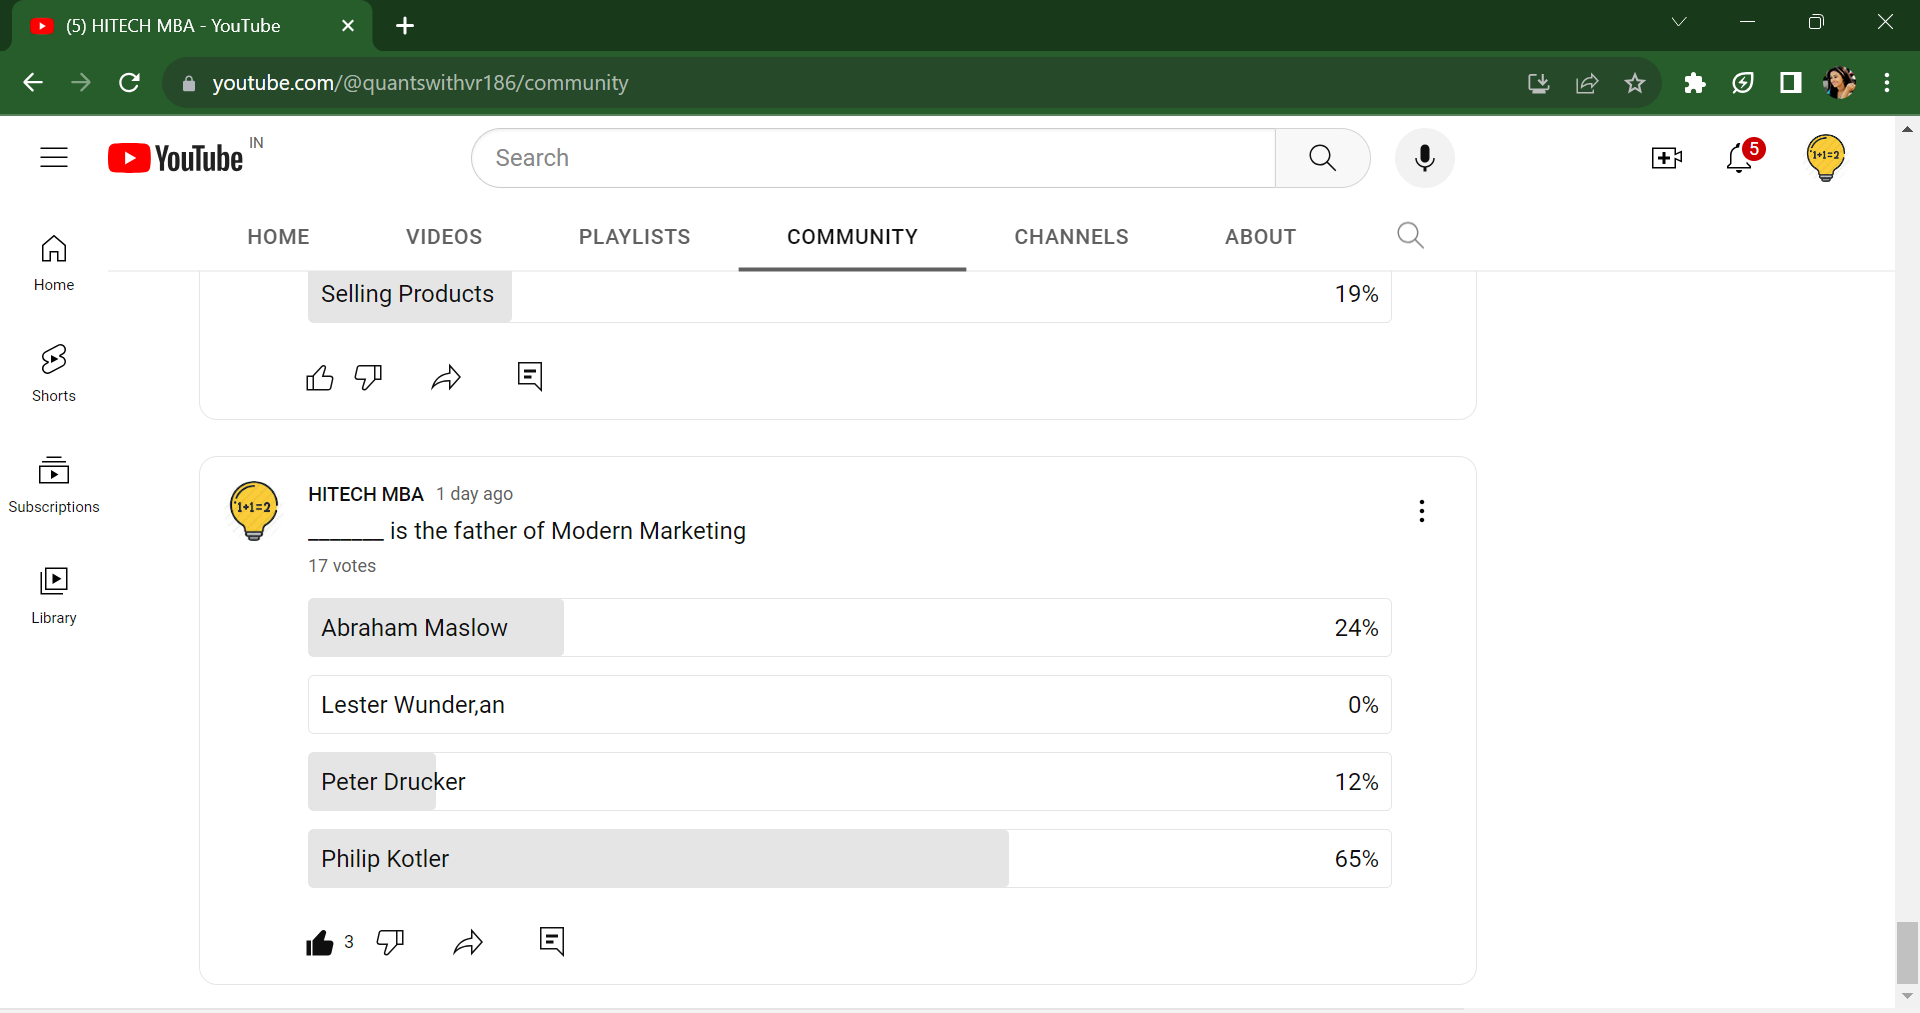
Task: Share this page from address bar
Action: coord(1587,83)
